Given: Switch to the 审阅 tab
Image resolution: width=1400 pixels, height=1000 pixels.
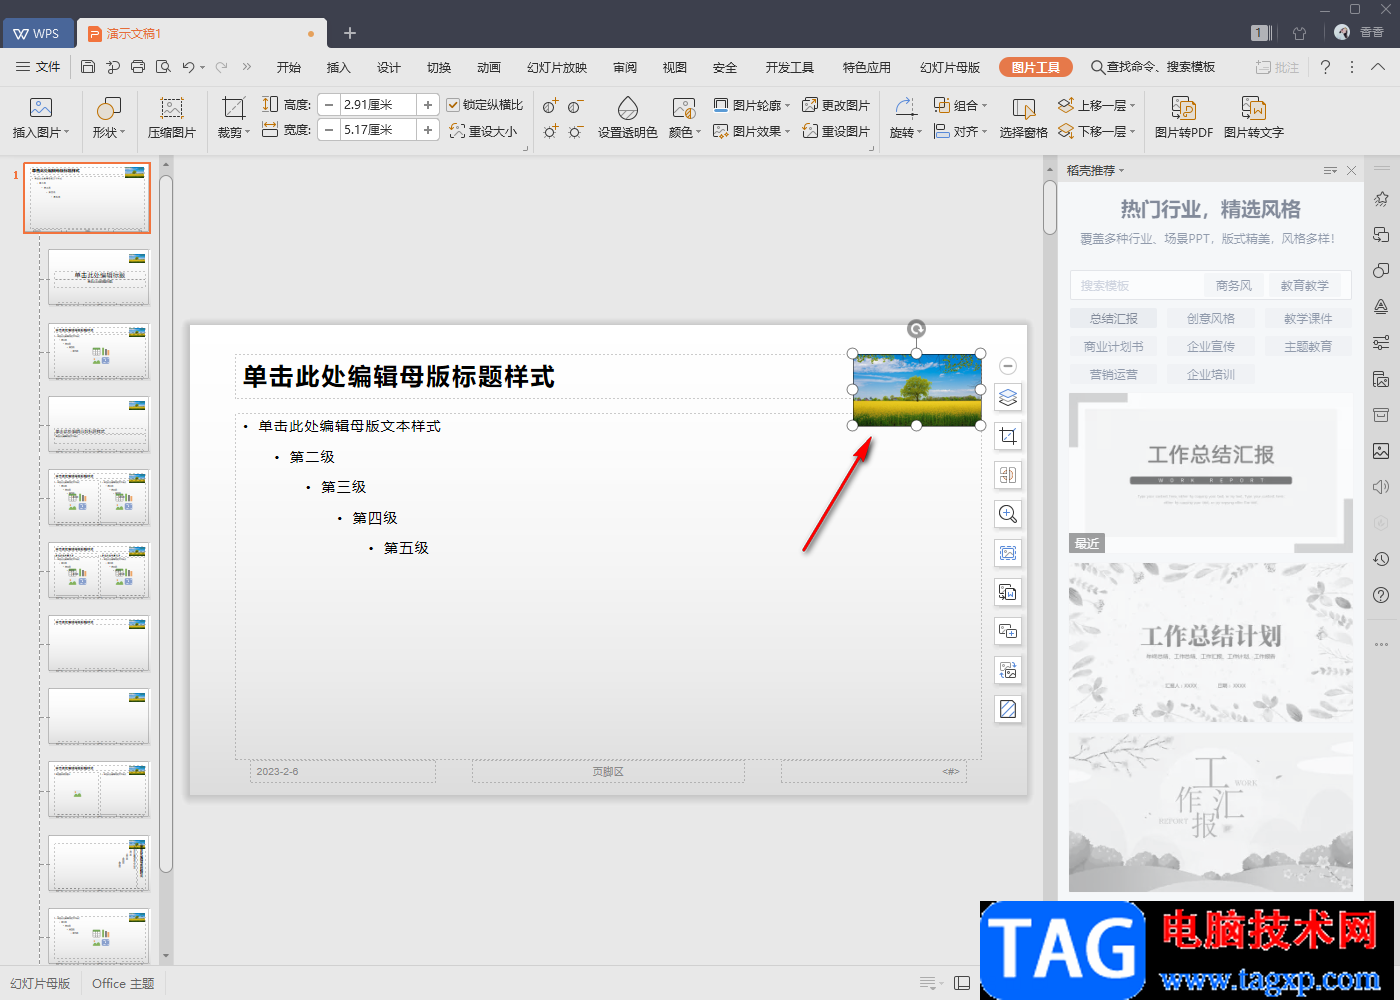Looking at the screenshot, I should click(625, 67).
